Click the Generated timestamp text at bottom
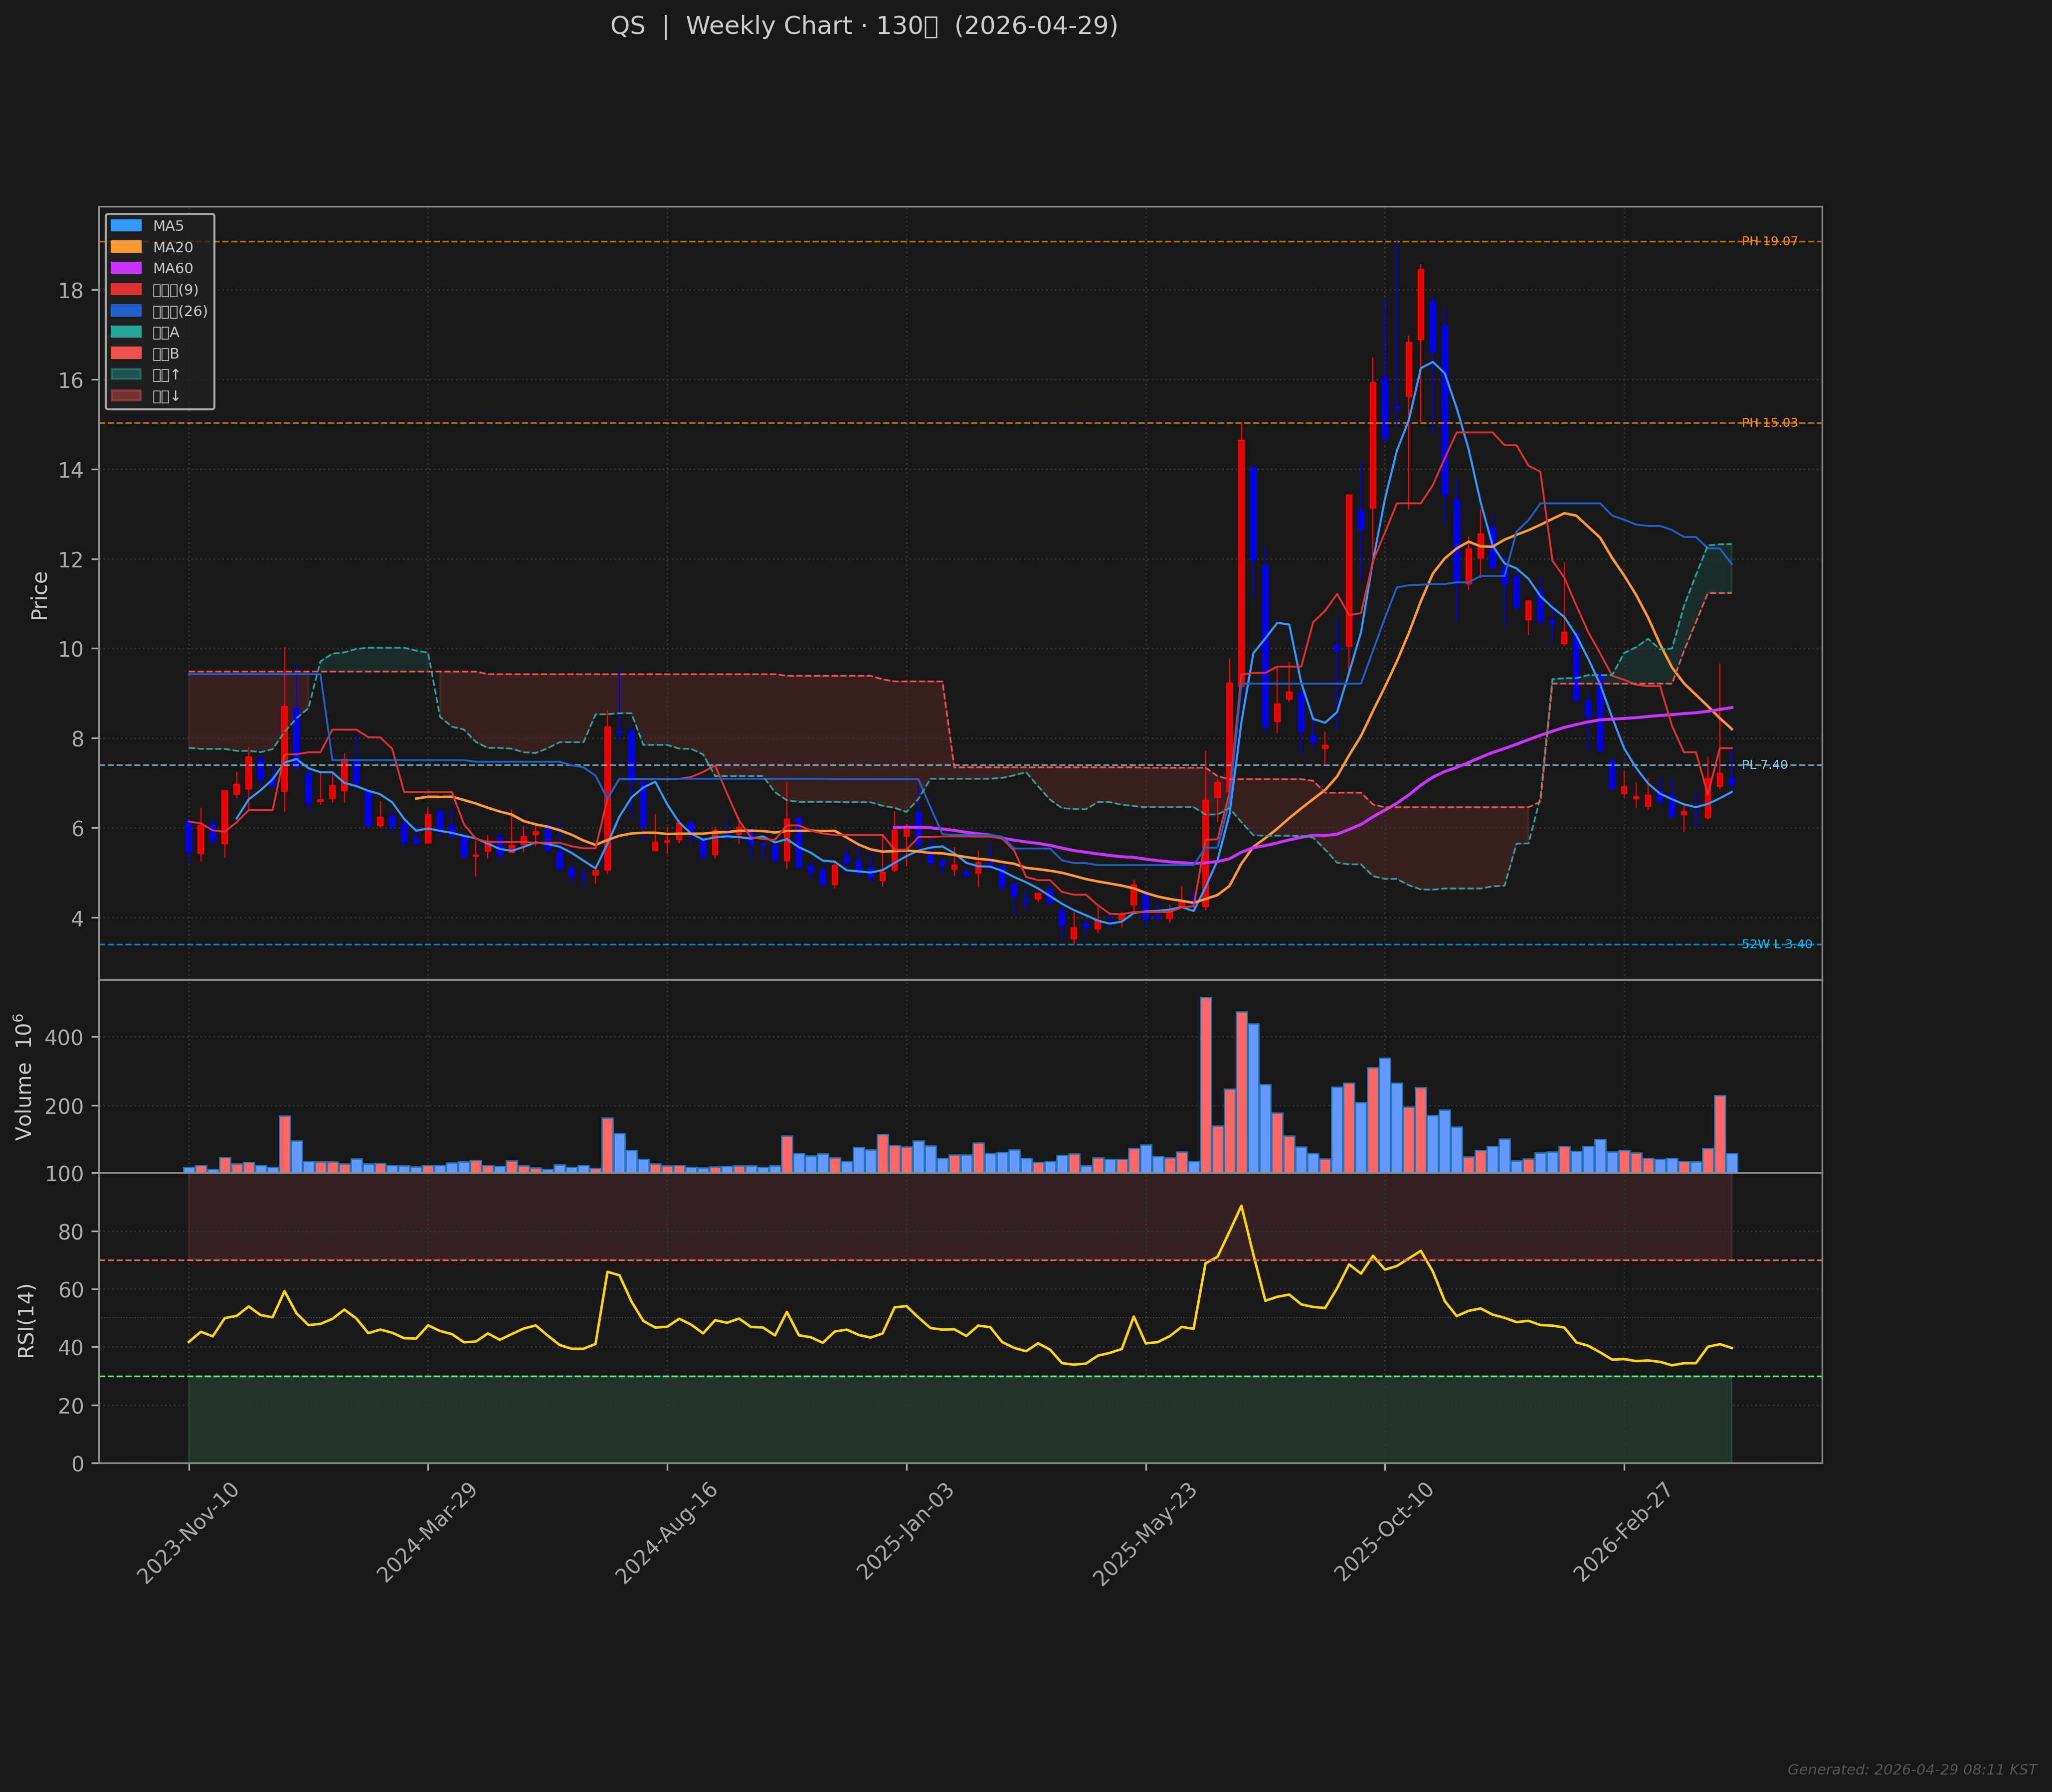2052x1792 pixels. click(1911, 1769)
